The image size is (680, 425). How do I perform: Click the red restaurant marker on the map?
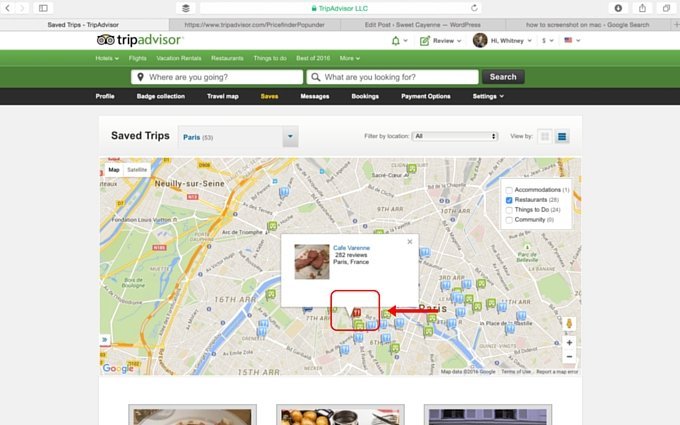[356, 313]
